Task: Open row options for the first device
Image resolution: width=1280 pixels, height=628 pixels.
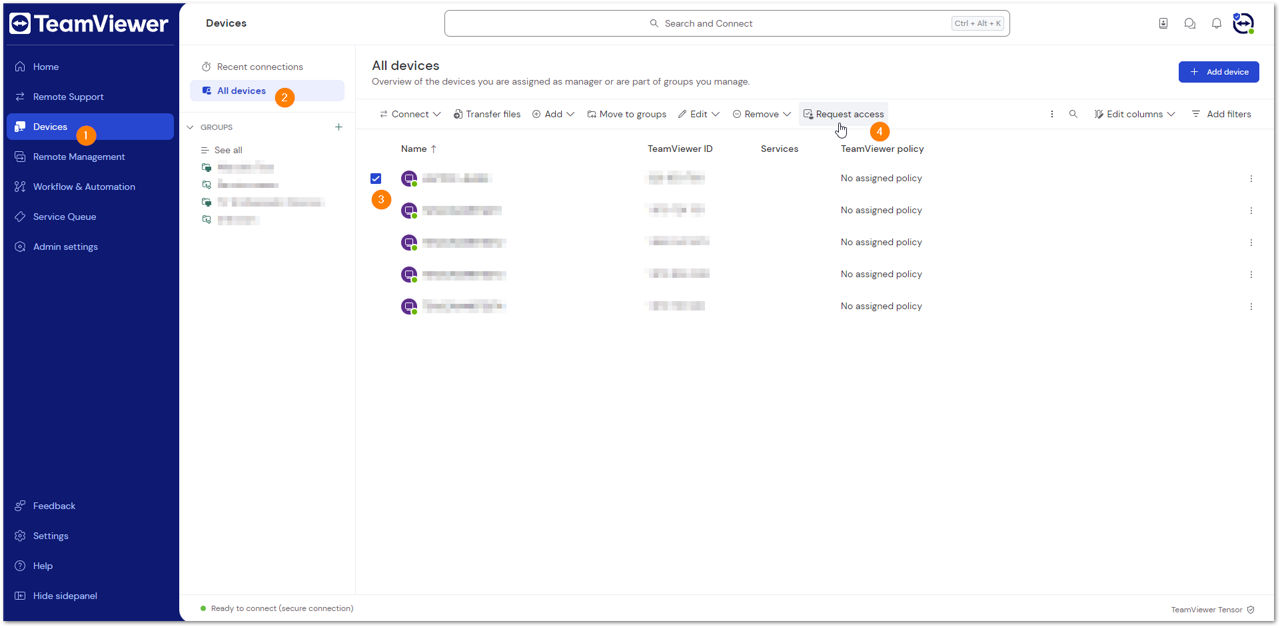Action: [x=1251, y=178]
